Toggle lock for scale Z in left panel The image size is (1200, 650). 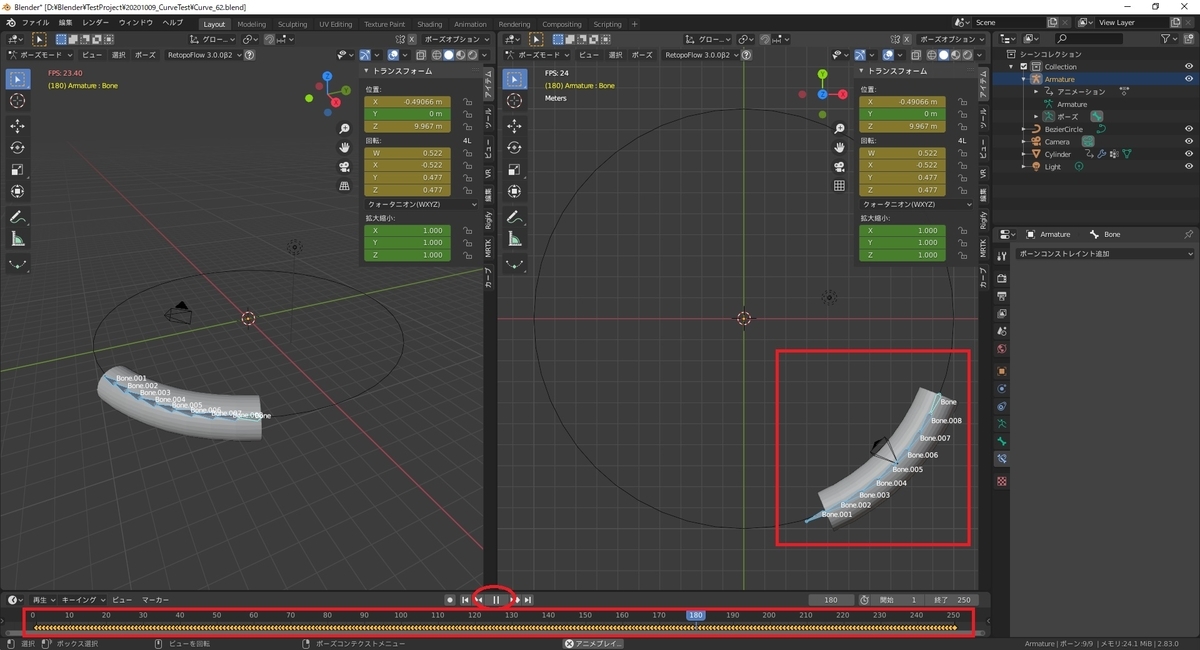click(x=468, y=255)
